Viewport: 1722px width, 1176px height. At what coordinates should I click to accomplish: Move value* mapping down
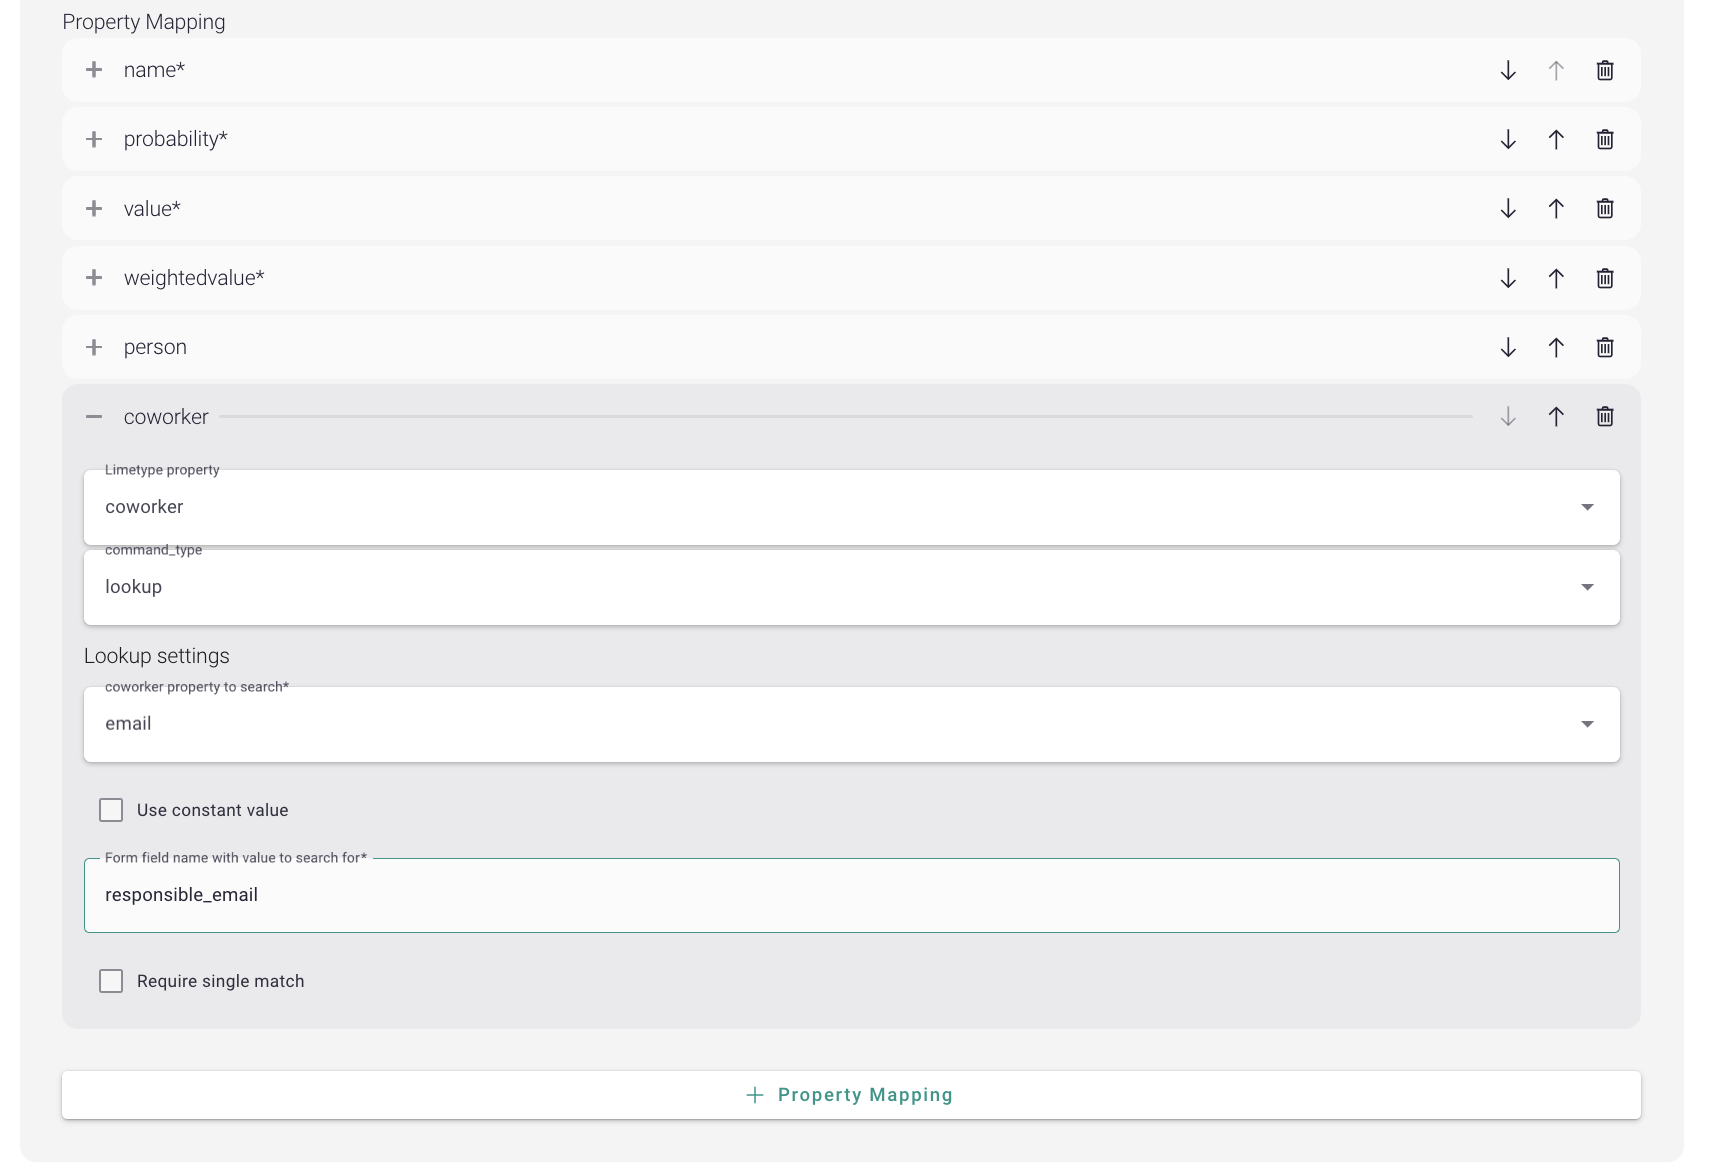click(x=1508, y=208)
